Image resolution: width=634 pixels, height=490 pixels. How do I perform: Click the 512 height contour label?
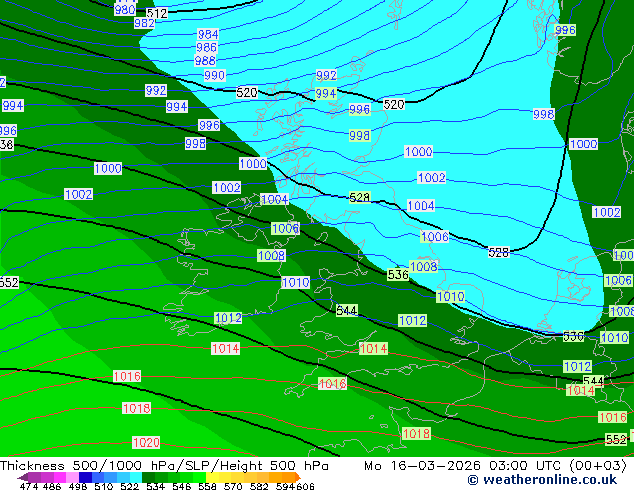(x=157, y=13)
